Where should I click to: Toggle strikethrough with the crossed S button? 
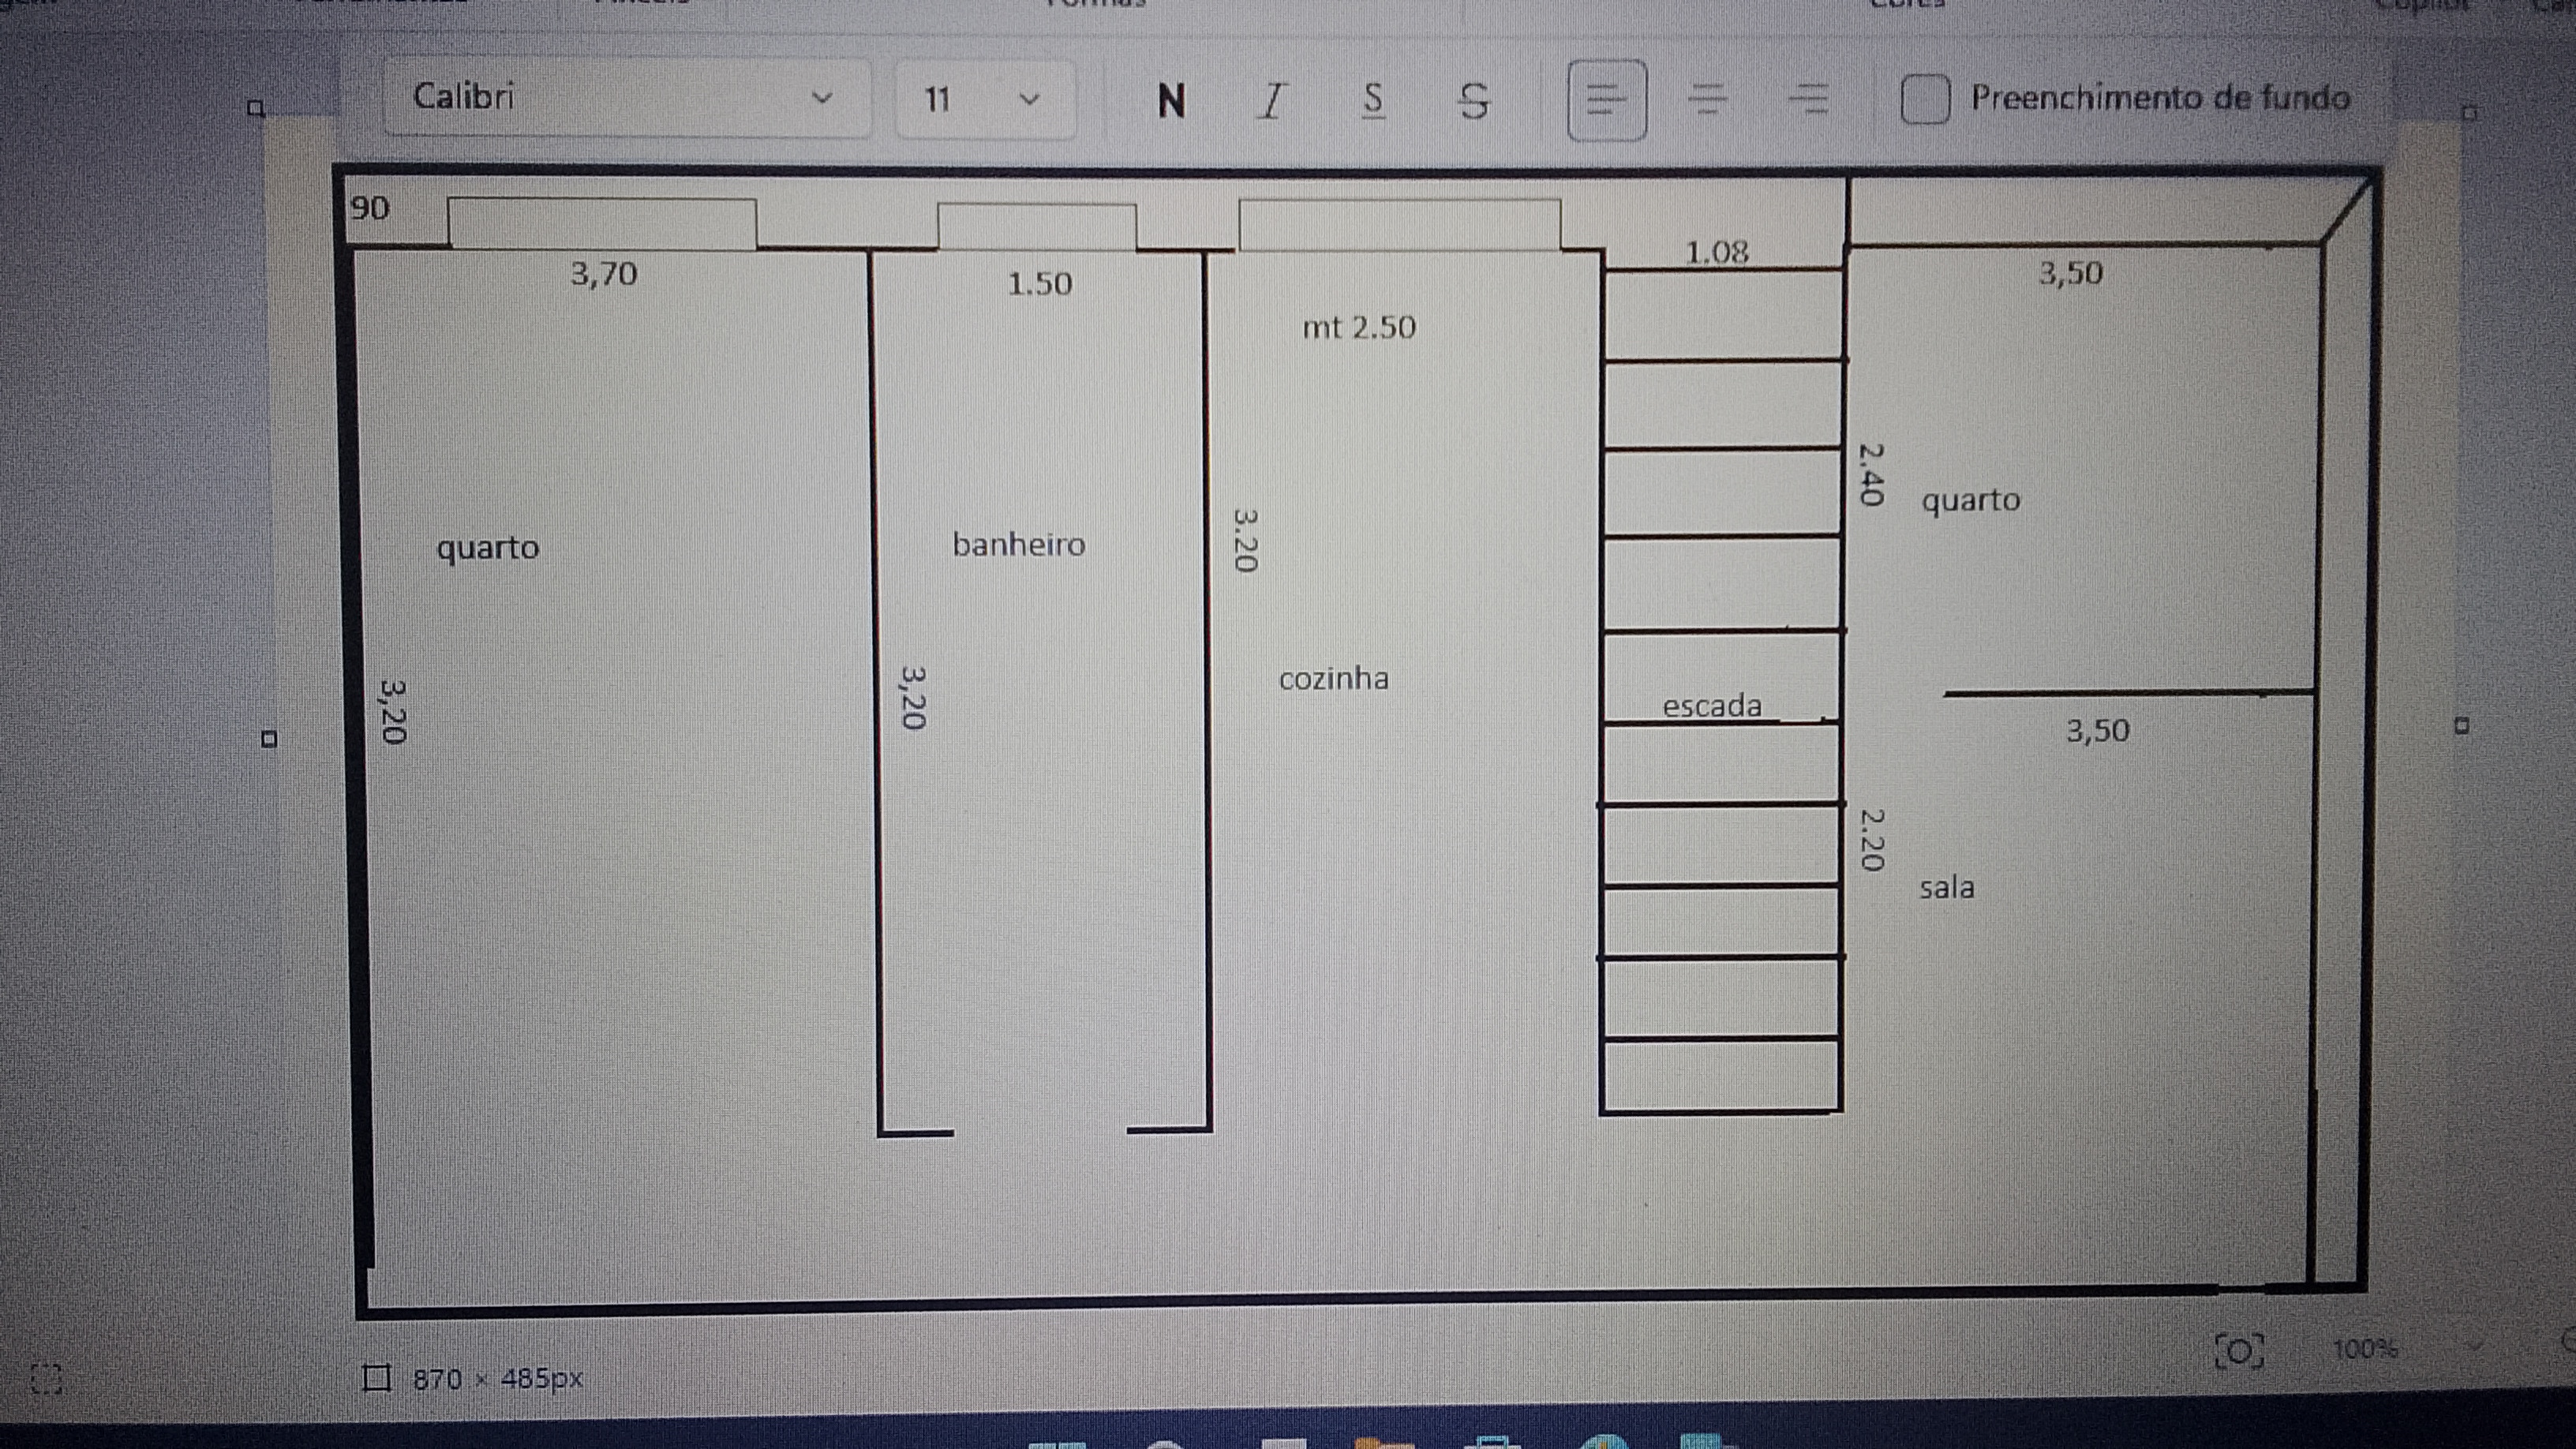(x=1473, y=101)
